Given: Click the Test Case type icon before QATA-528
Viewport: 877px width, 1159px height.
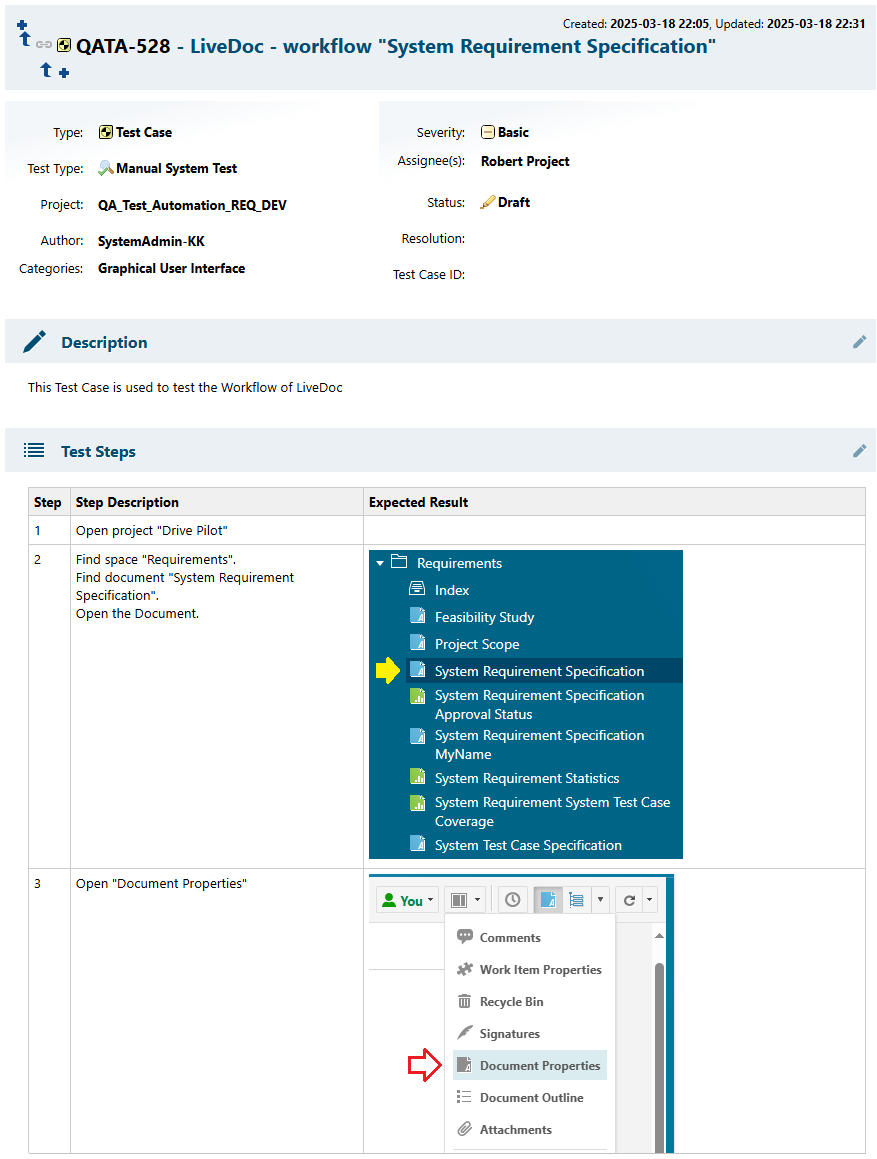Looking at the screenshot, I should (63, 45).
